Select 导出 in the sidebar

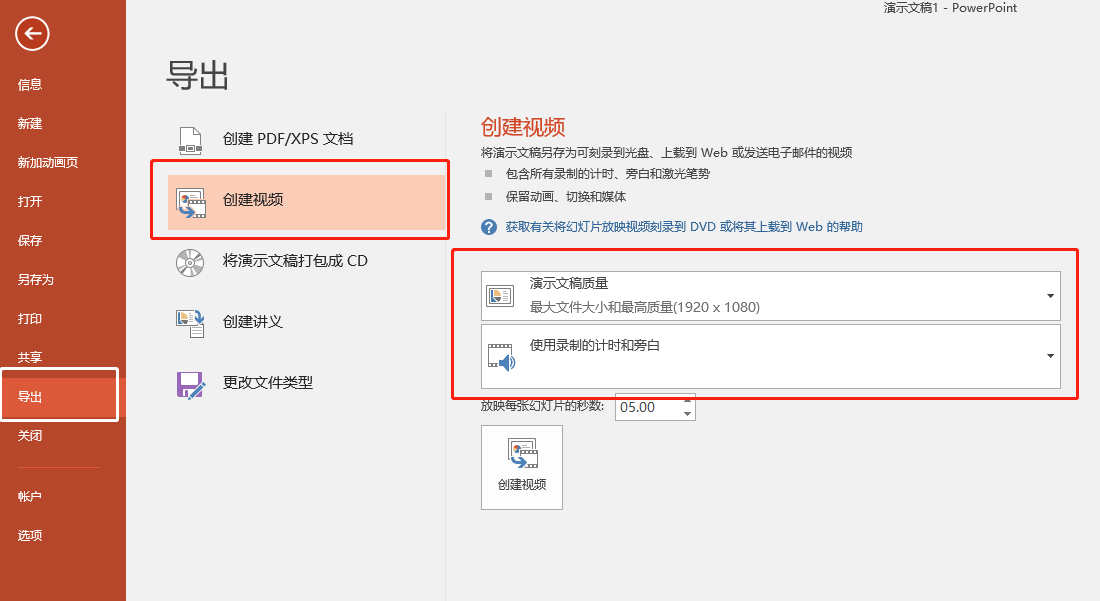click(x=60, y=396)
